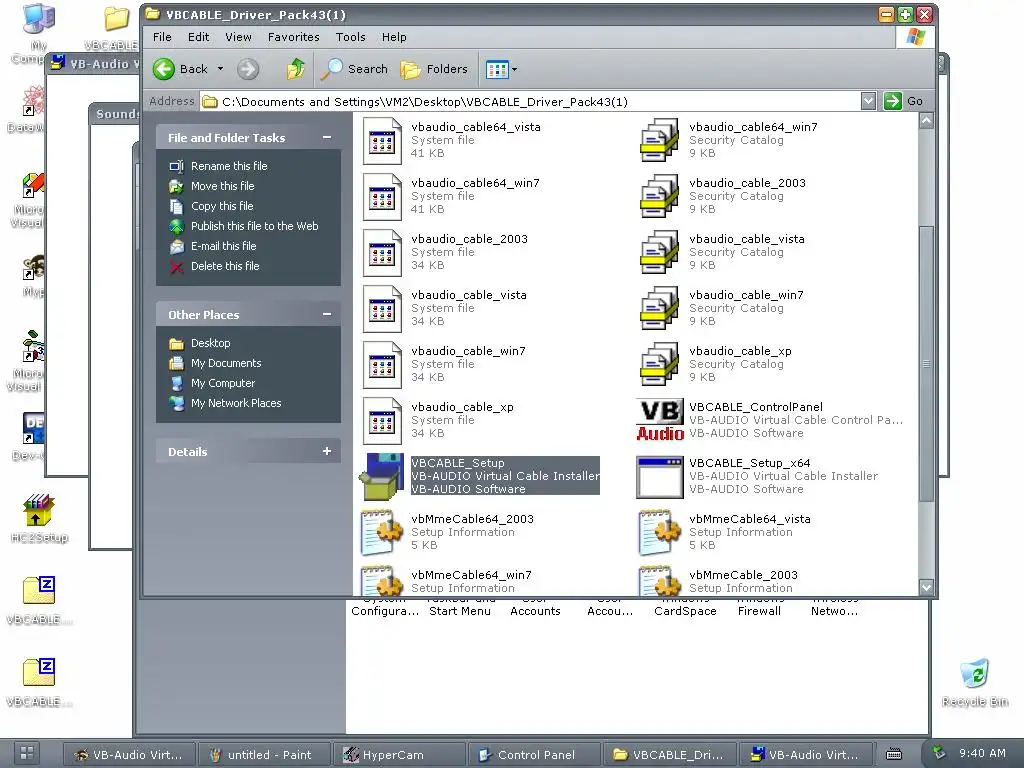Click Rename this file link

[x=229, y=166]
